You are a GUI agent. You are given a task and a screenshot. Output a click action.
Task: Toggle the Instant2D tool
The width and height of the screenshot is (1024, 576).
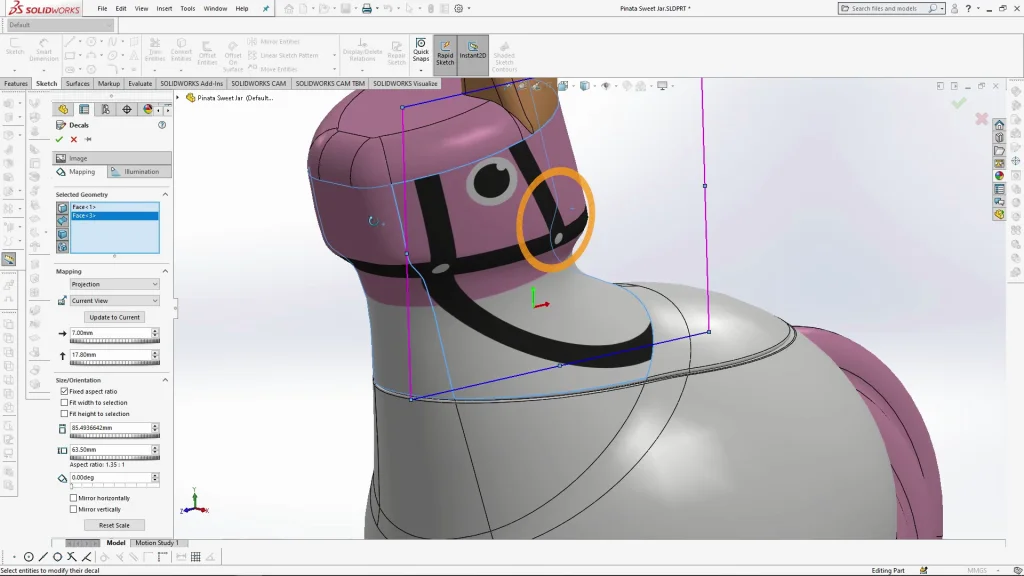[x=474, y=50]
